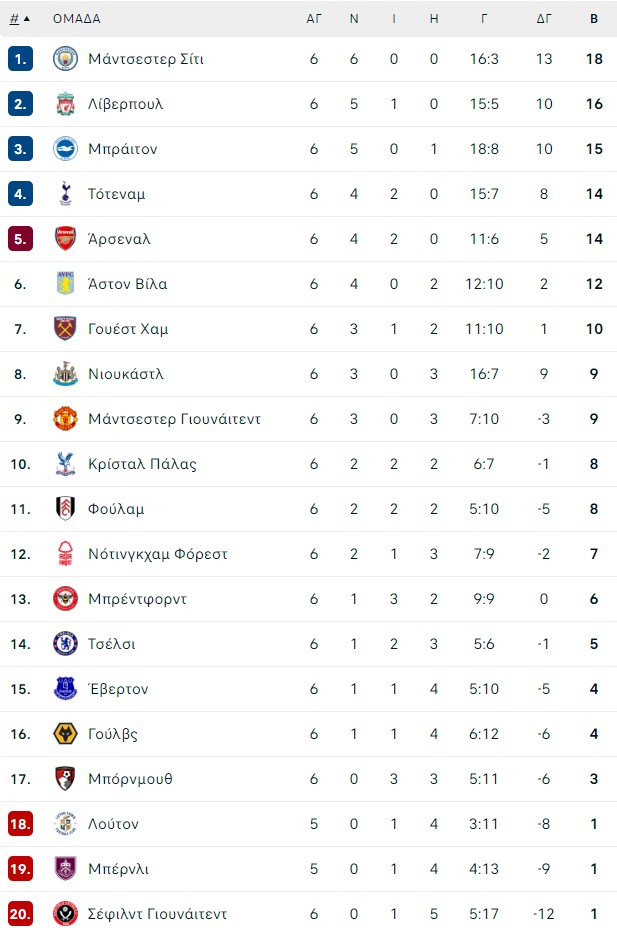Select the Chelsea club crest
Screen dimensions: 617x928
[x=65, y=644]
